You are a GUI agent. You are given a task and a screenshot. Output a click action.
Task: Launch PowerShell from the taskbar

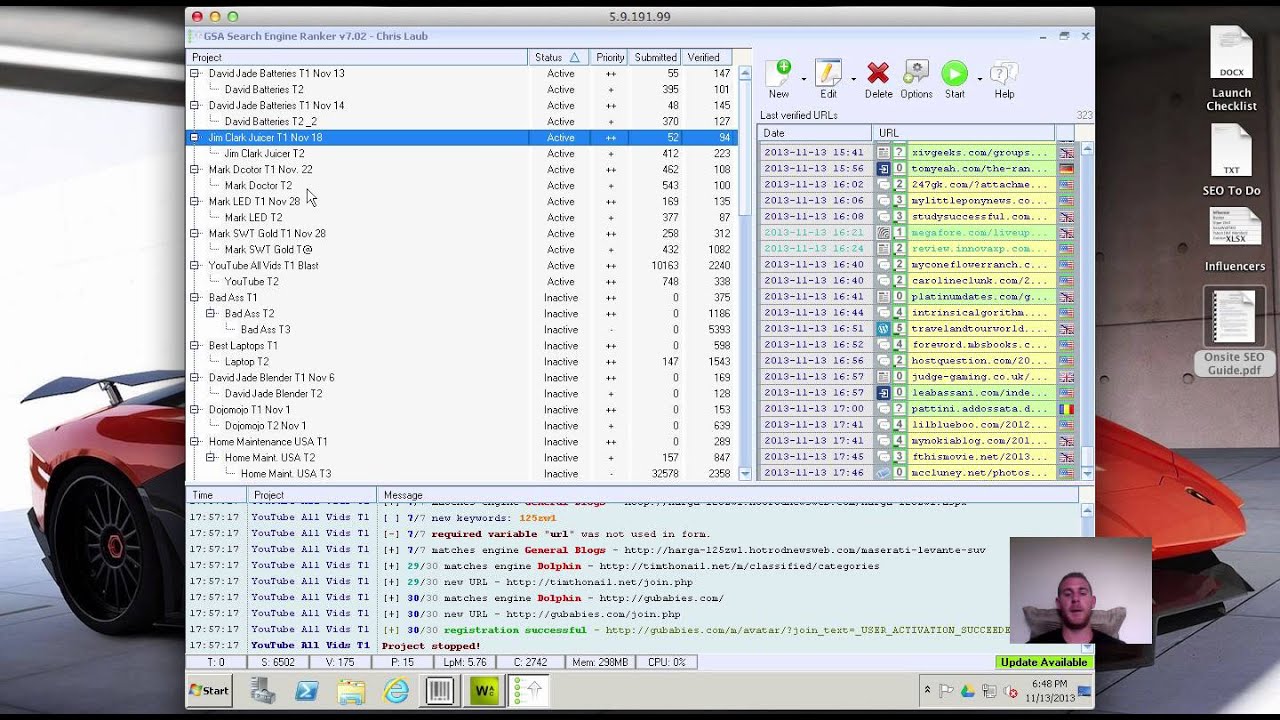[x=307, y=691]
